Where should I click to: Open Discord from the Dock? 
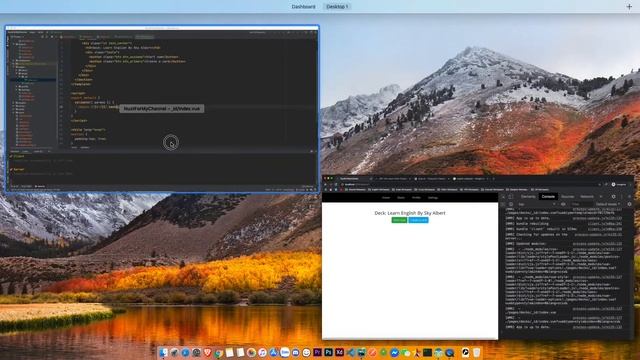pos(296,352)
